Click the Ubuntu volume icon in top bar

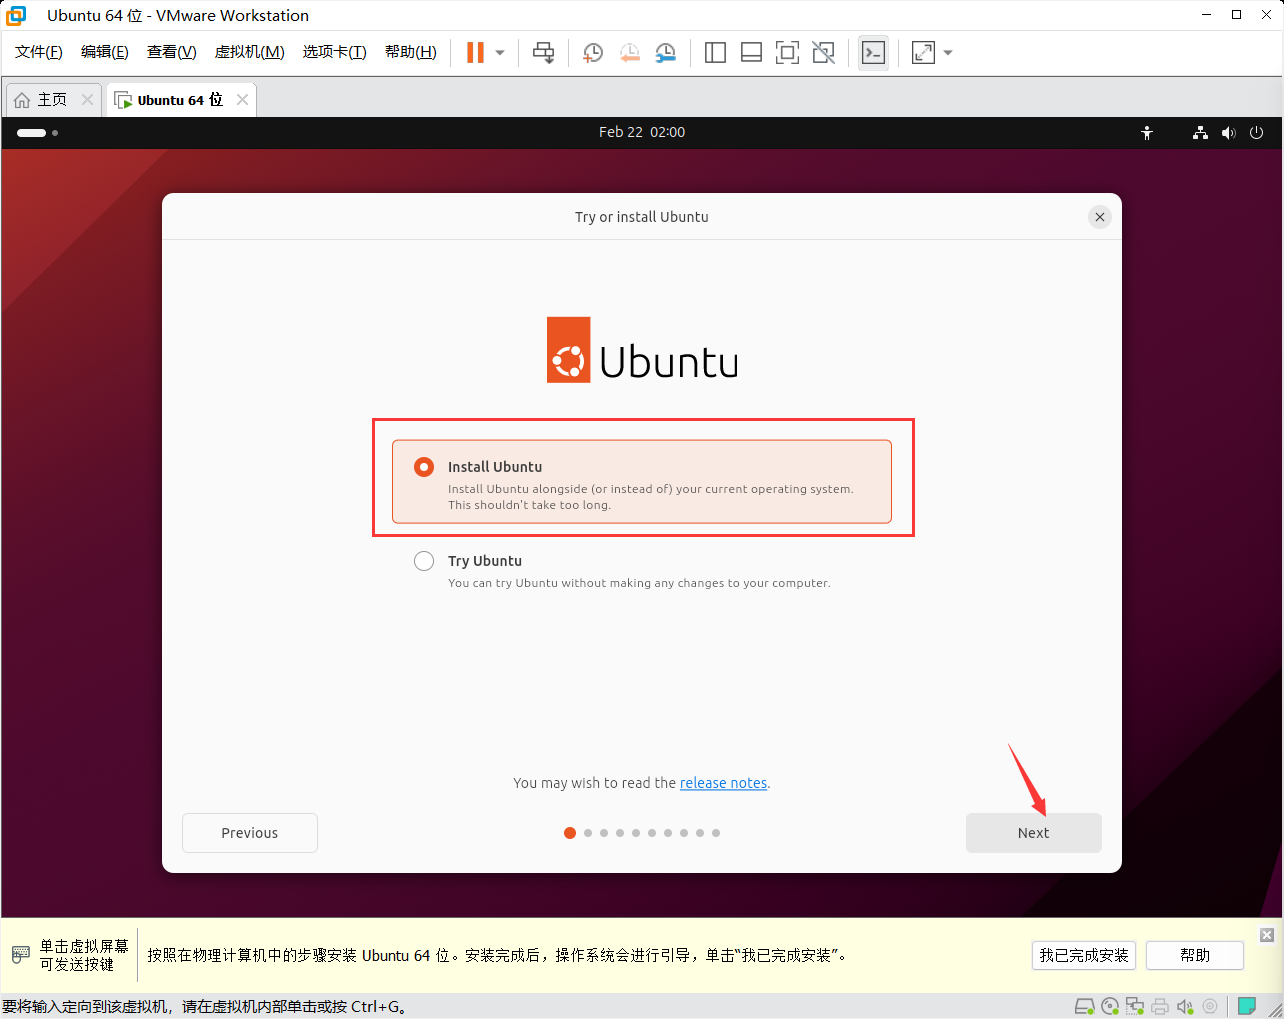1229,132
